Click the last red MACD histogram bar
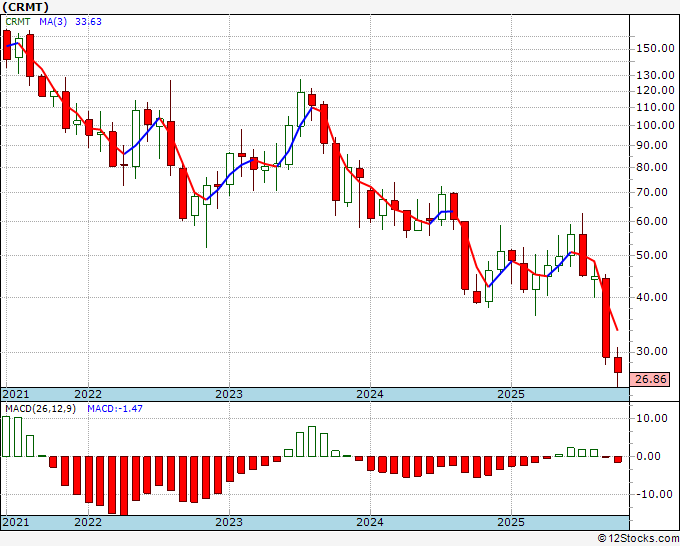Screen dimensions: 680x546 (x=618, y=459)
